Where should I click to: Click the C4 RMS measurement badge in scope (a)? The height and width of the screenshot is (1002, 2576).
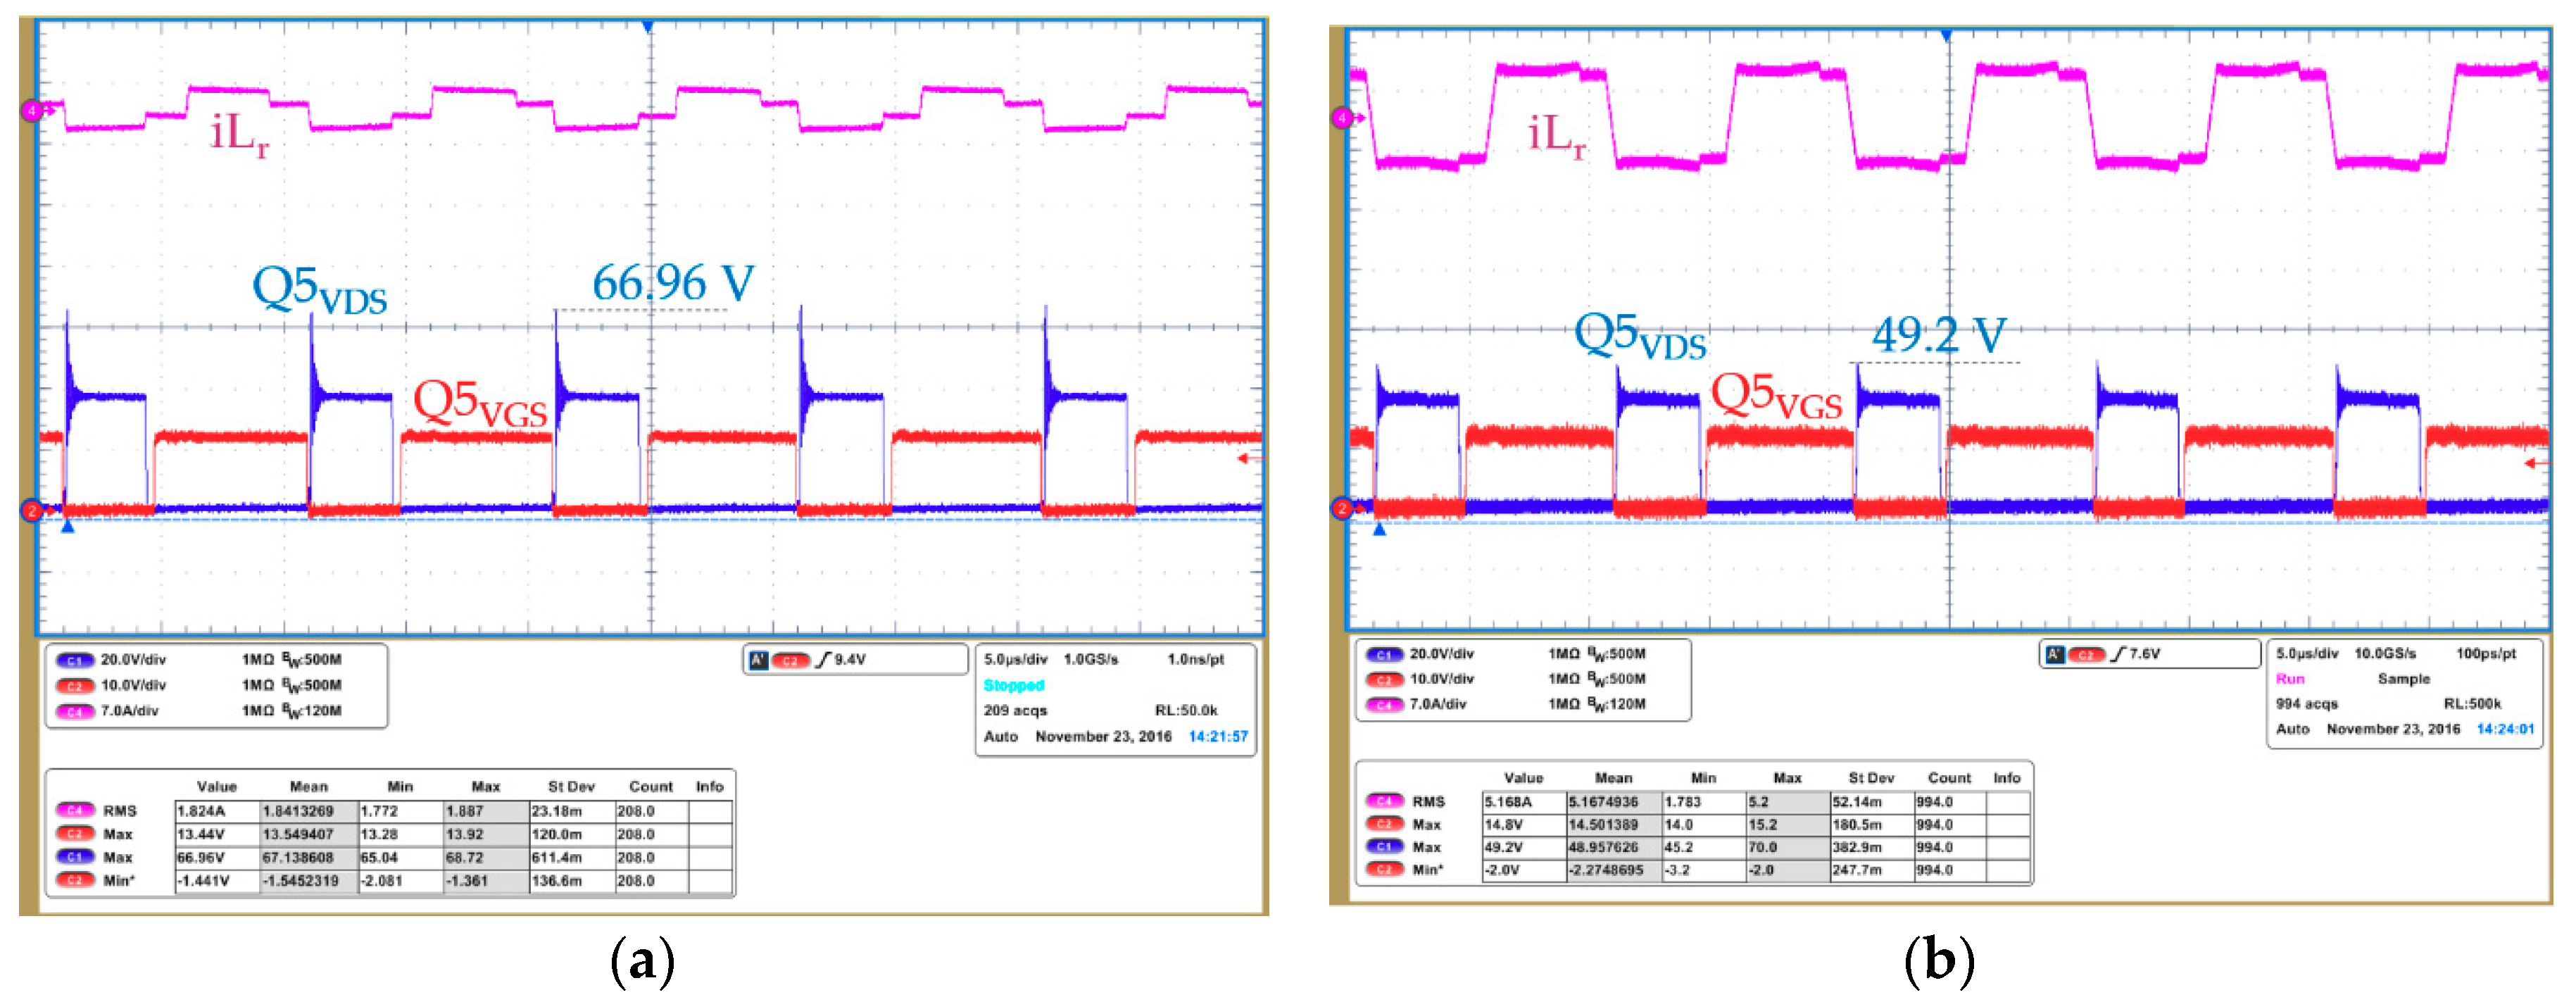pos(75,811)
